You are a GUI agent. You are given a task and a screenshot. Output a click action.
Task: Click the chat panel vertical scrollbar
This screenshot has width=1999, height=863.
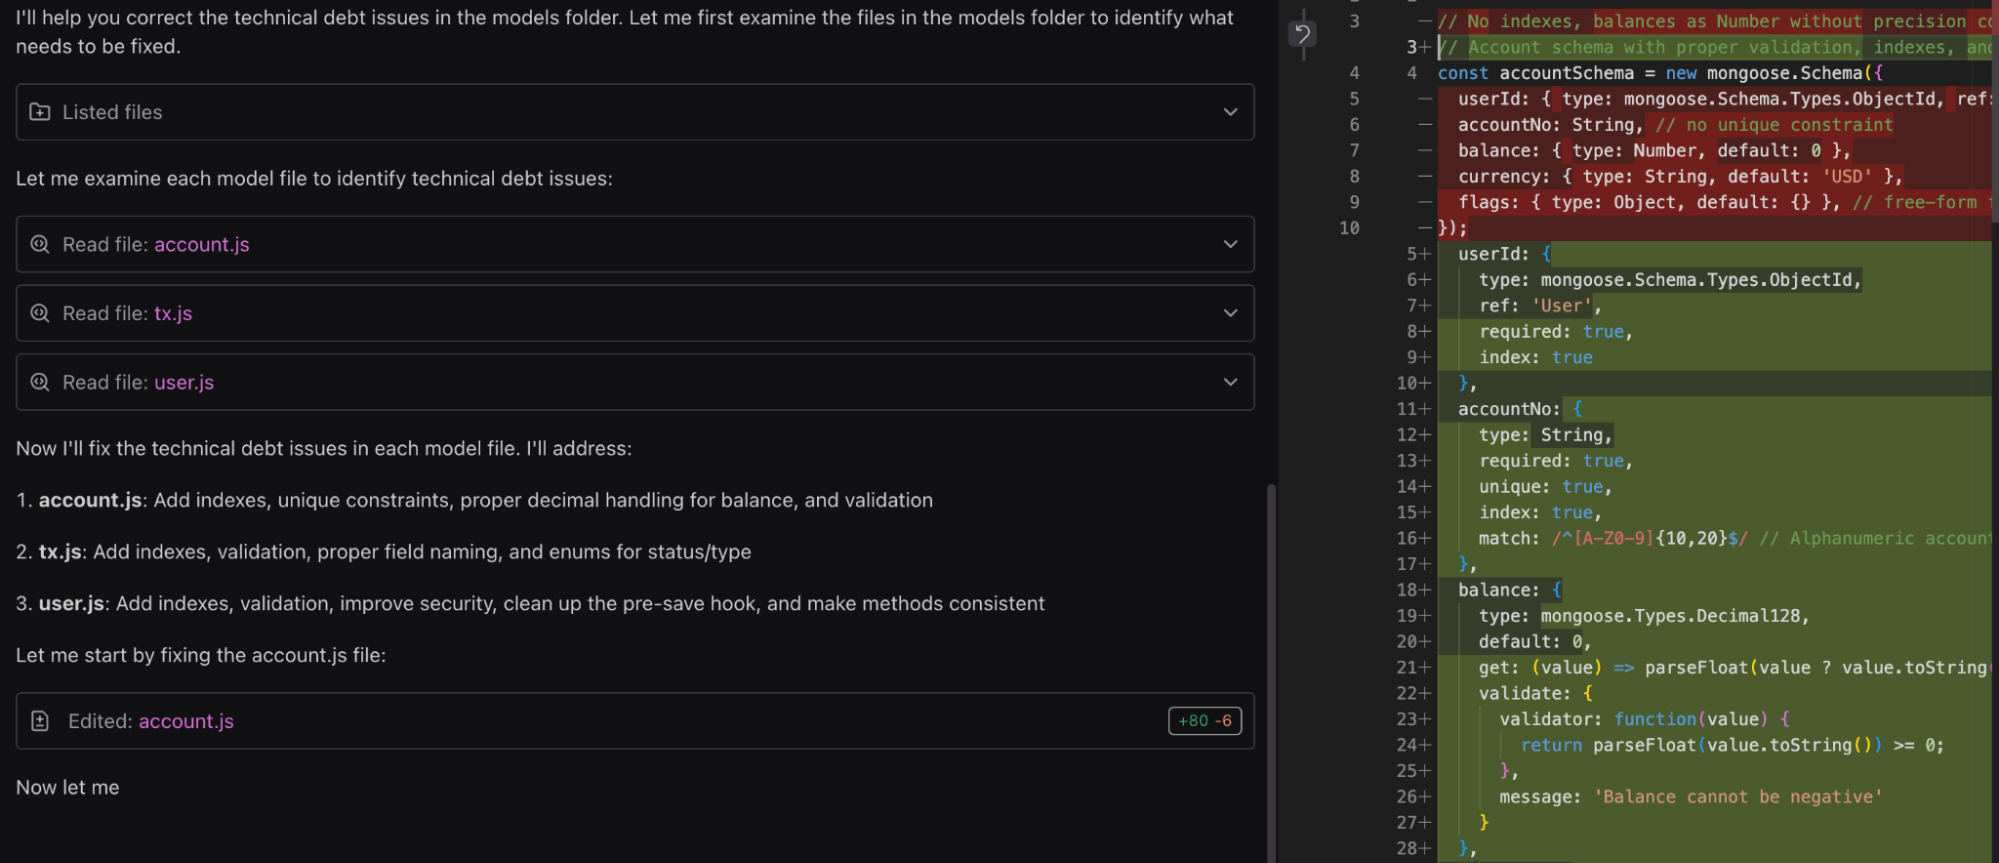pyautogui.click(x=1271, y=670)
